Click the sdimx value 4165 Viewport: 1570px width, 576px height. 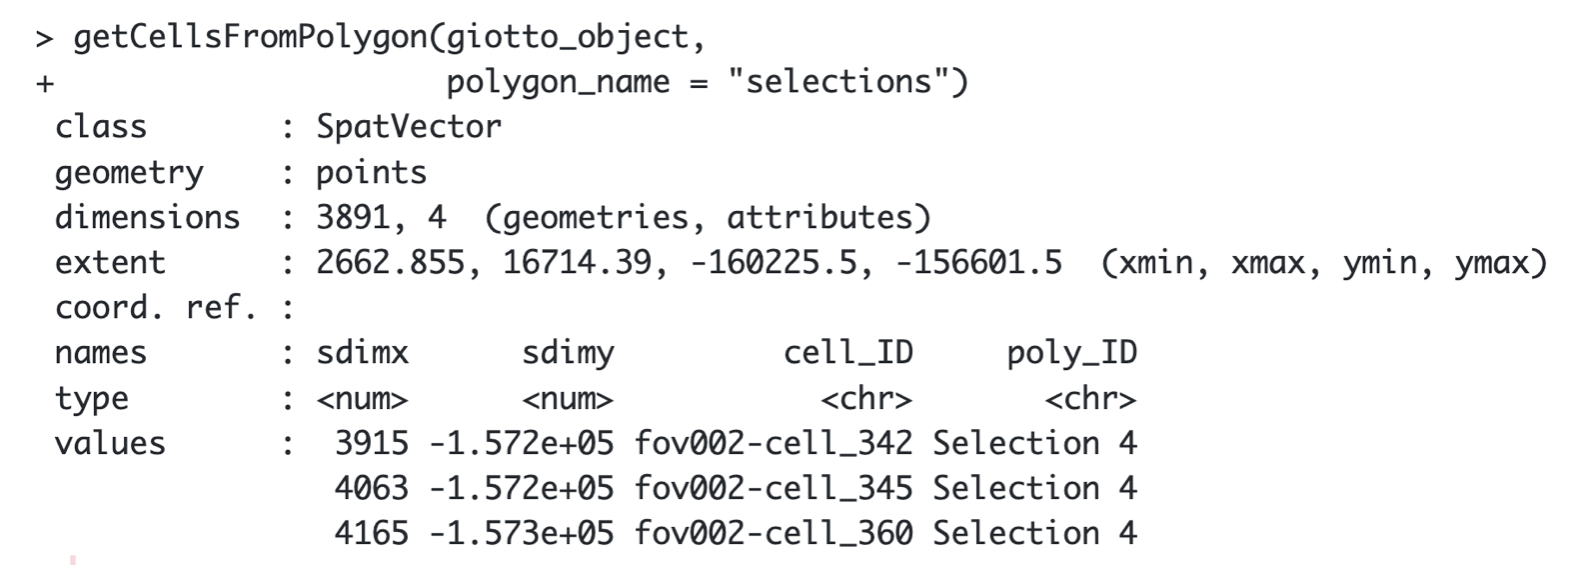371,533
